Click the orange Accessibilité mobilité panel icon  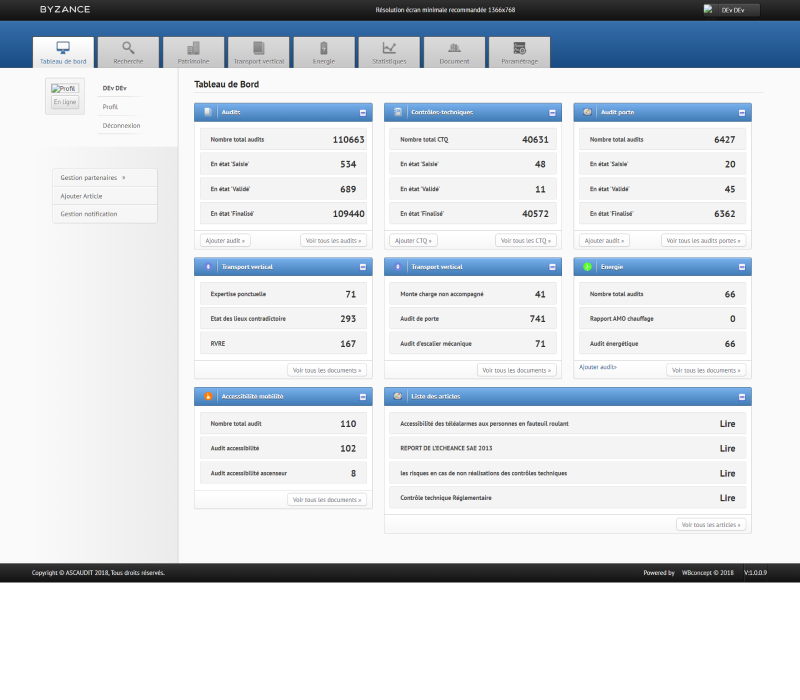pyautogui.click(x=208, y=396)
